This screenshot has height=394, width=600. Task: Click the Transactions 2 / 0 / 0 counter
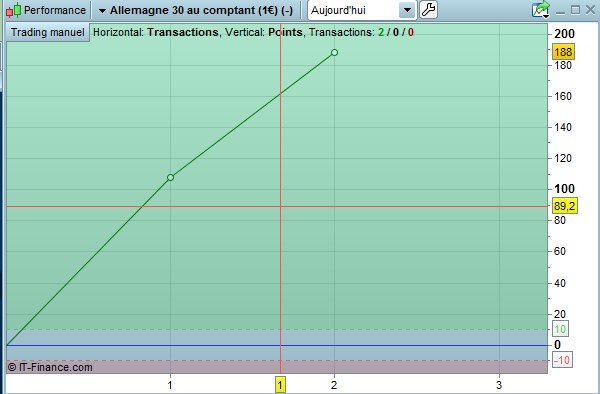361,32
